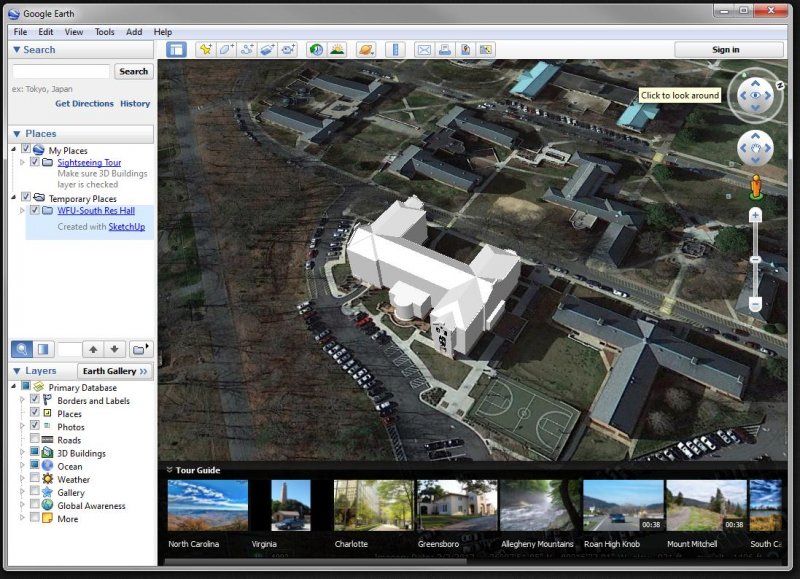Expand the 3D Buildings layer node
This screenshot has width=800, height=579.
[22, 452]
